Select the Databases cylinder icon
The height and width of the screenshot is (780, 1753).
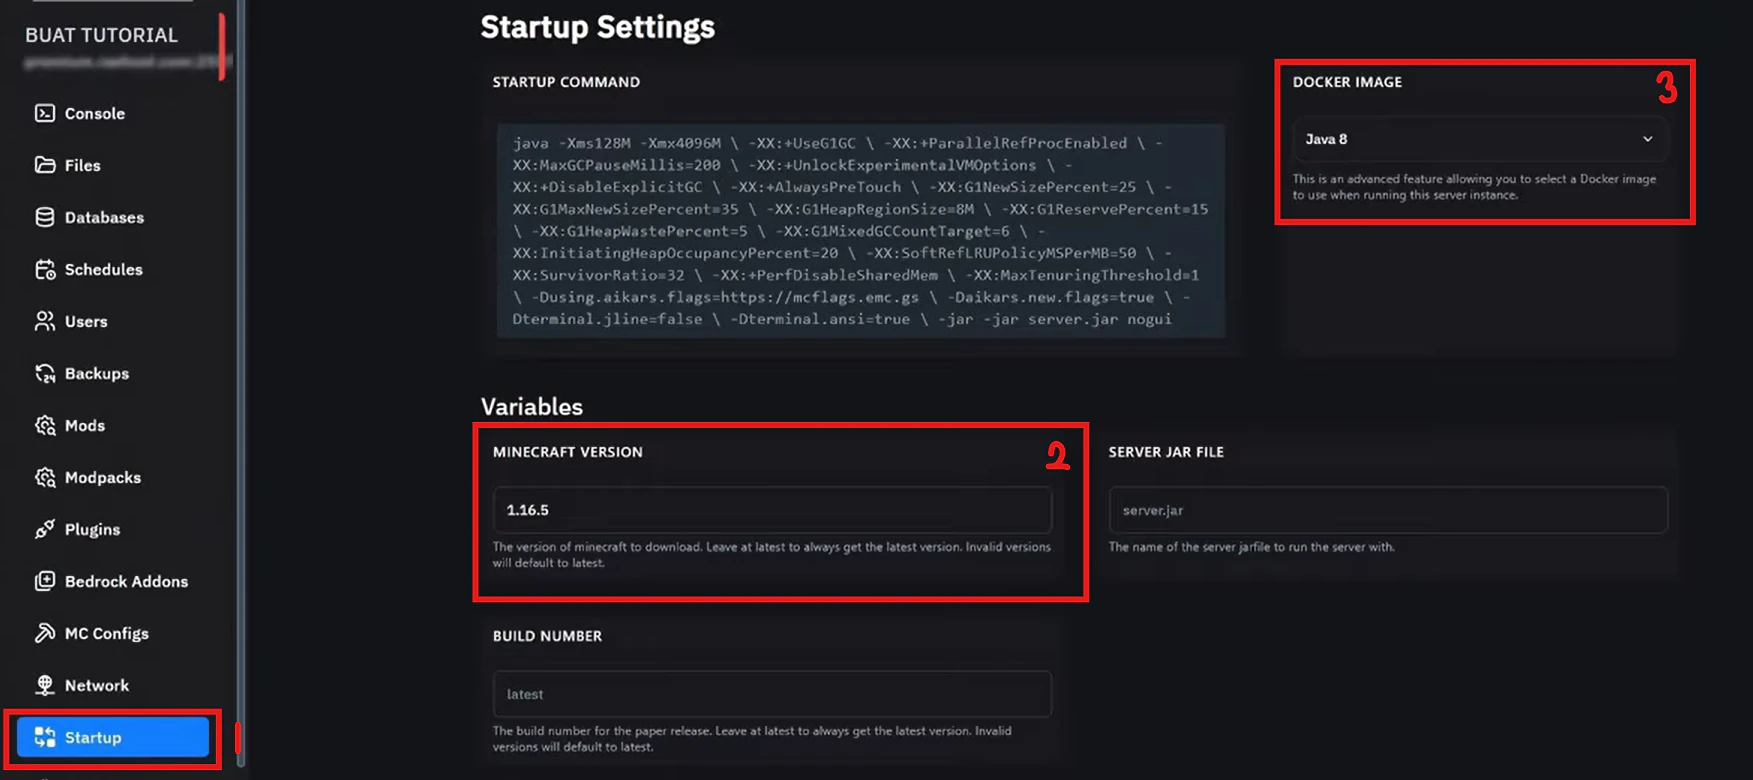click(x=45, y=217)
